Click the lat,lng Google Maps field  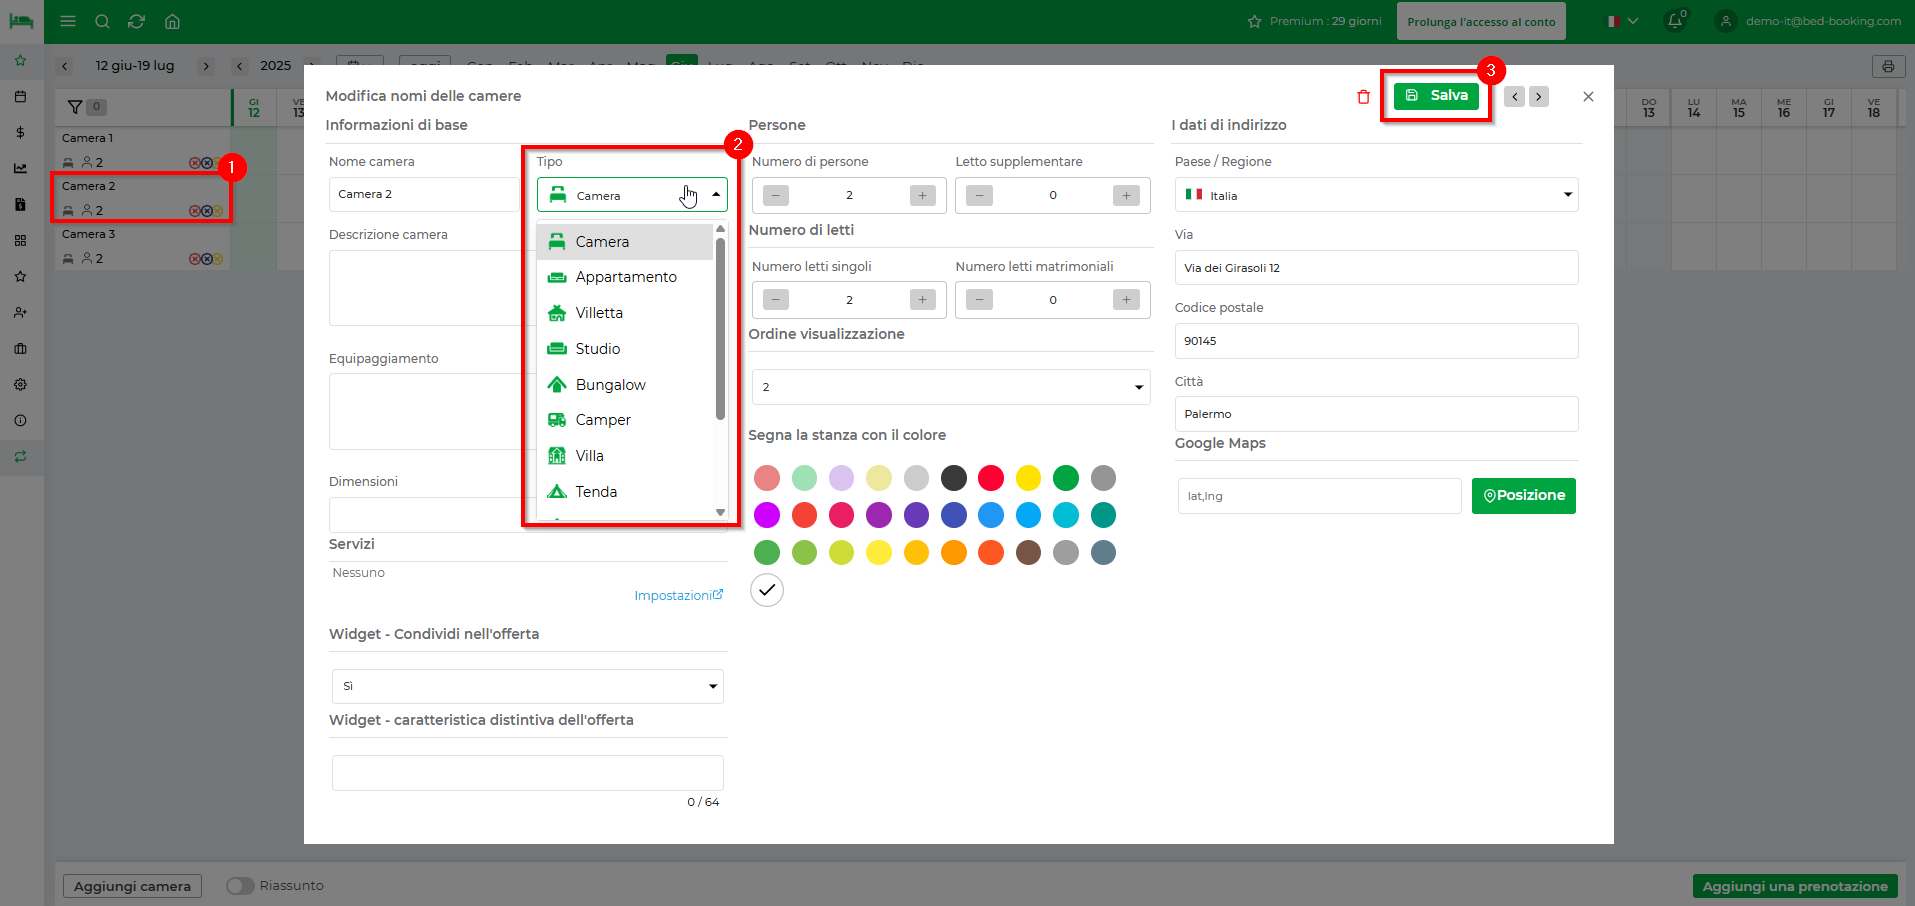pyautogui.click(x=1319, y=496)
